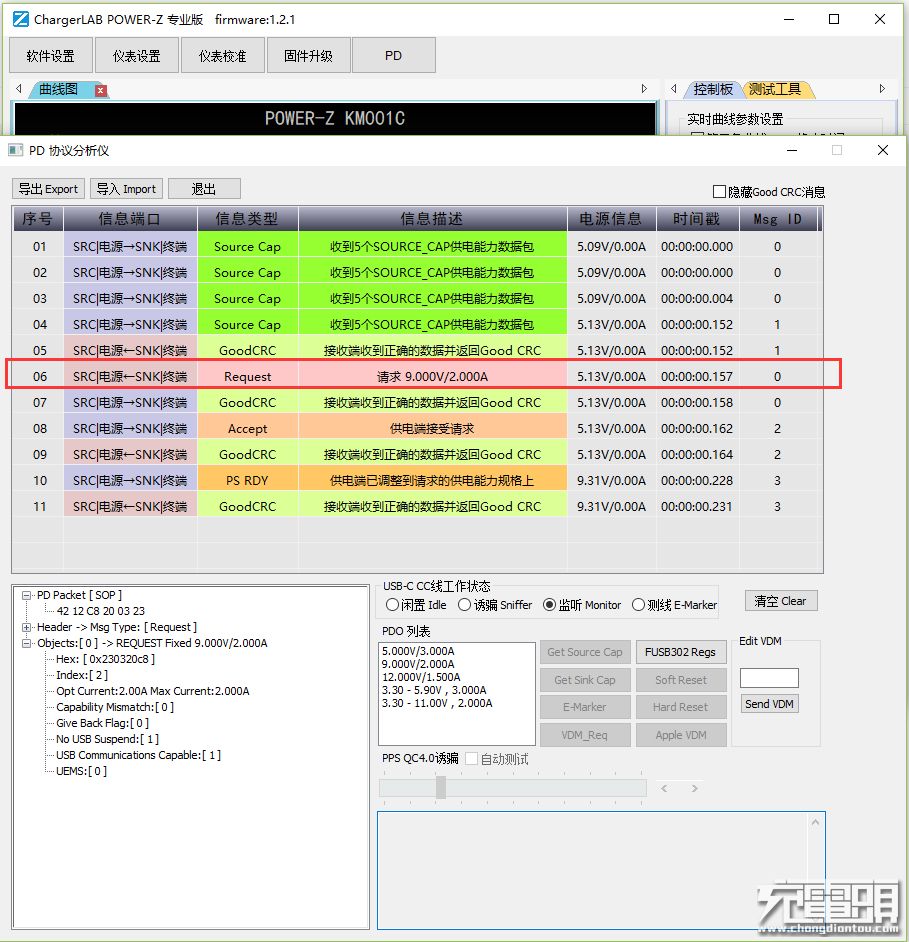
Task: Click the Hard Reset button
Action: [681, 707]
